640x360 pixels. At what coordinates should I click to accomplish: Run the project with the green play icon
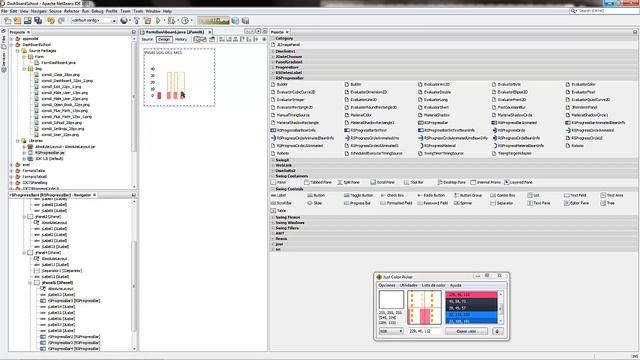pyautogui.click(x=158, y=20)
